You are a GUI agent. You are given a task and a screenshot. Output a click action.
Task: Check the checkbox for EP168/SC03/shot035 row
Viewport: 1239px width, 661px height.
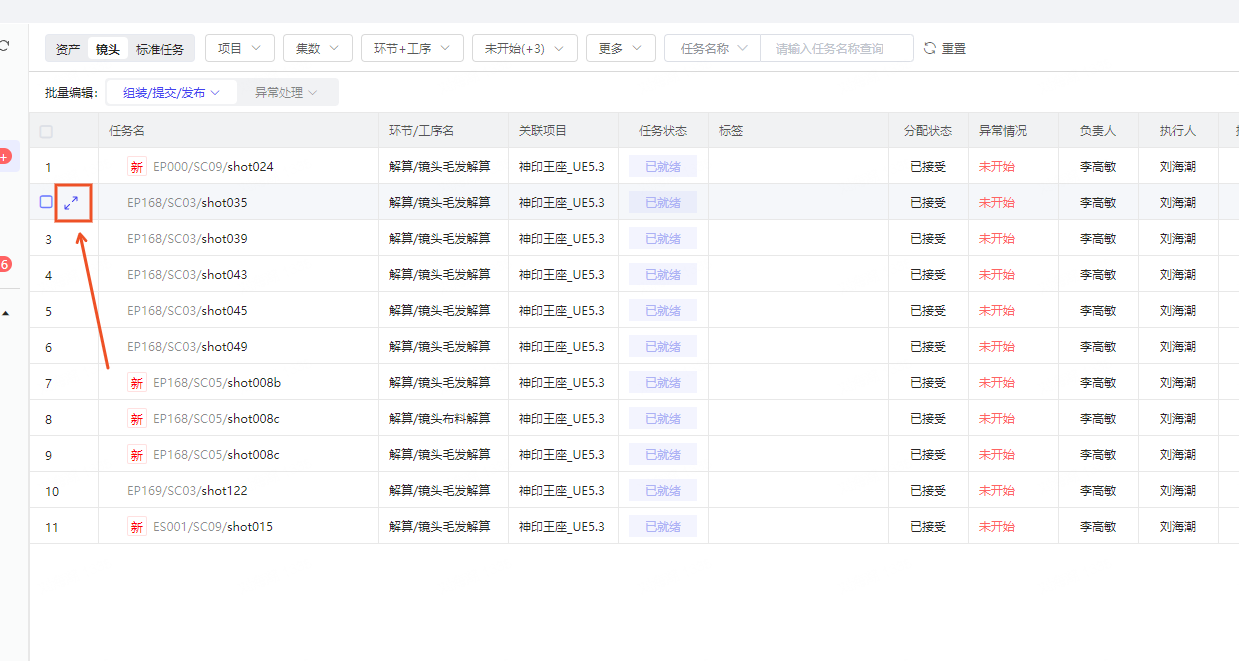pyautogui.click(x=46, y=202)
